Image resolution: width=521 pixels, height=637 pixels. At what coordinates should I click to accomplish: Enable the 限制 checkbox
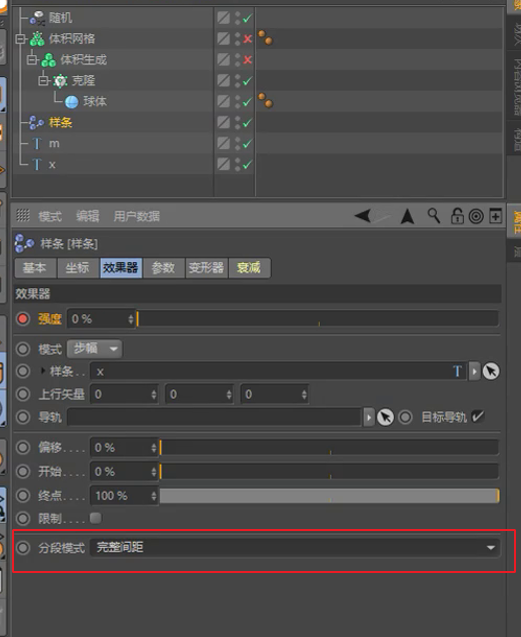(96, 518)
